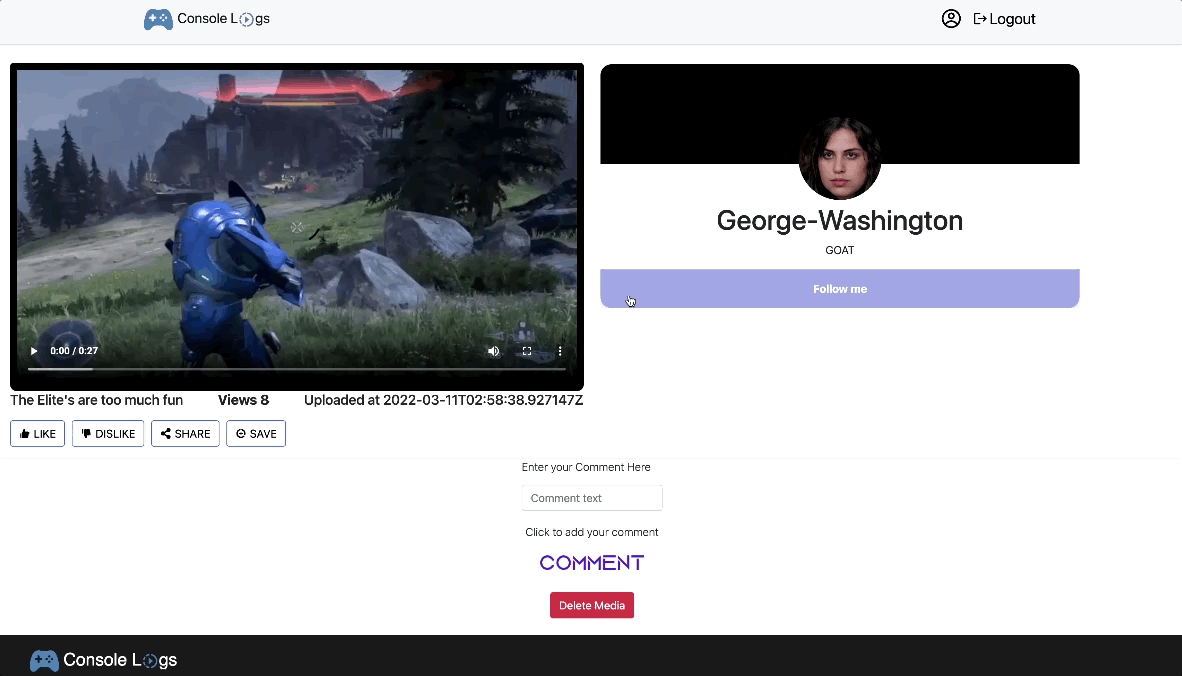Click the 'Console Logs' header brand text

pos(223,19)
